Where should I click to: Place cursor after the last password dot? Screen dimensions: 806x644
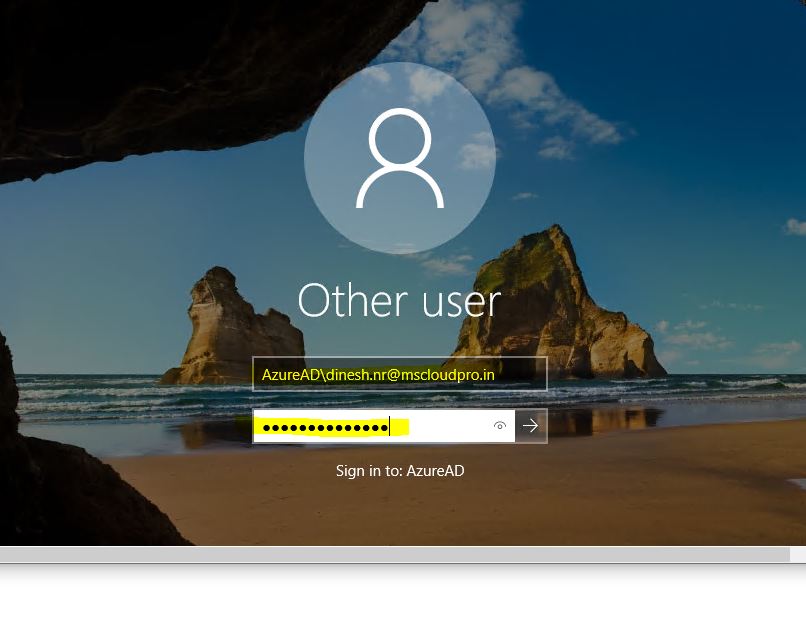390,427
